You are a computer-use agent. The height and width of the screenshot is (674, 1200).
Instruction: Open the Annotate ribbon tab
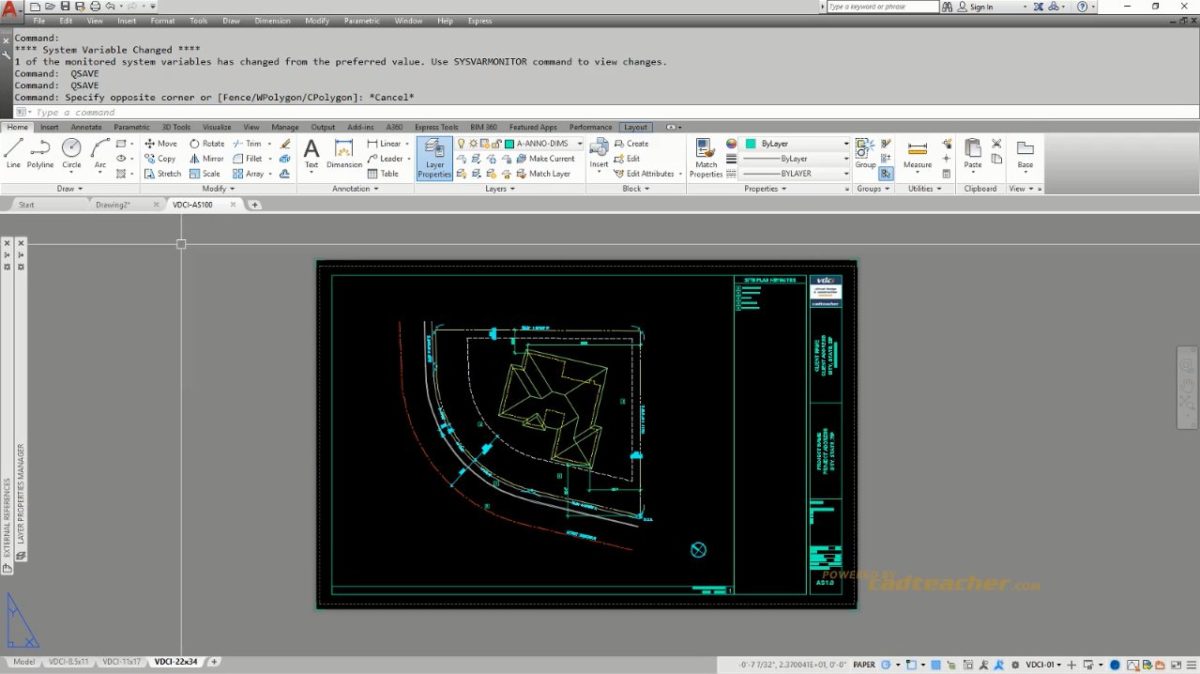86,127
